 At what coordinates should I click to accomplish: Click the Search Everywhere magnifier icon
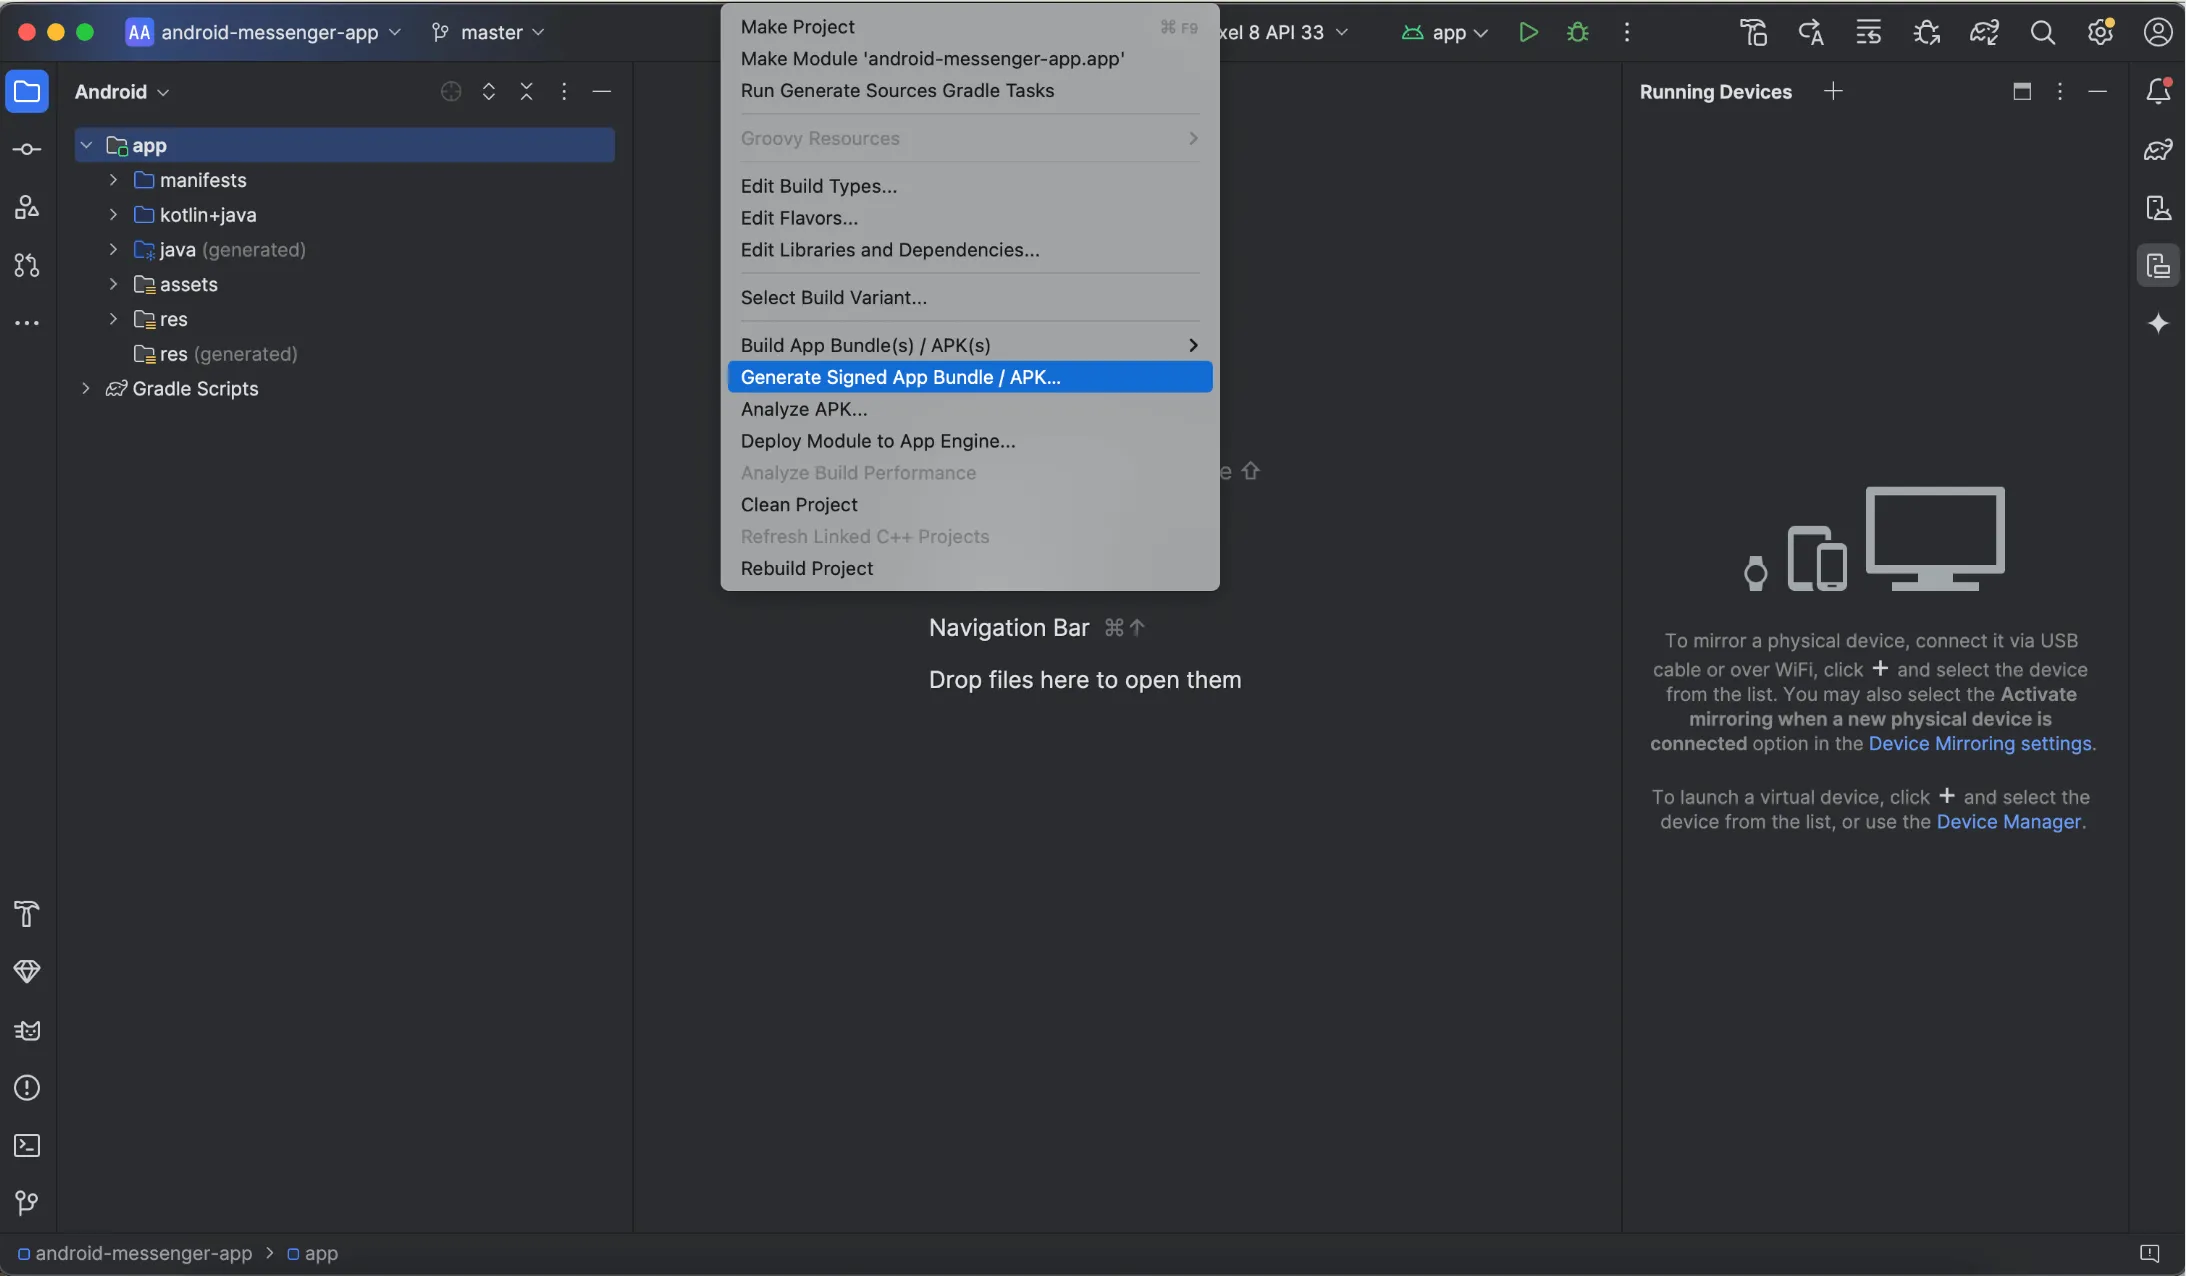(x=2043, y=32)
